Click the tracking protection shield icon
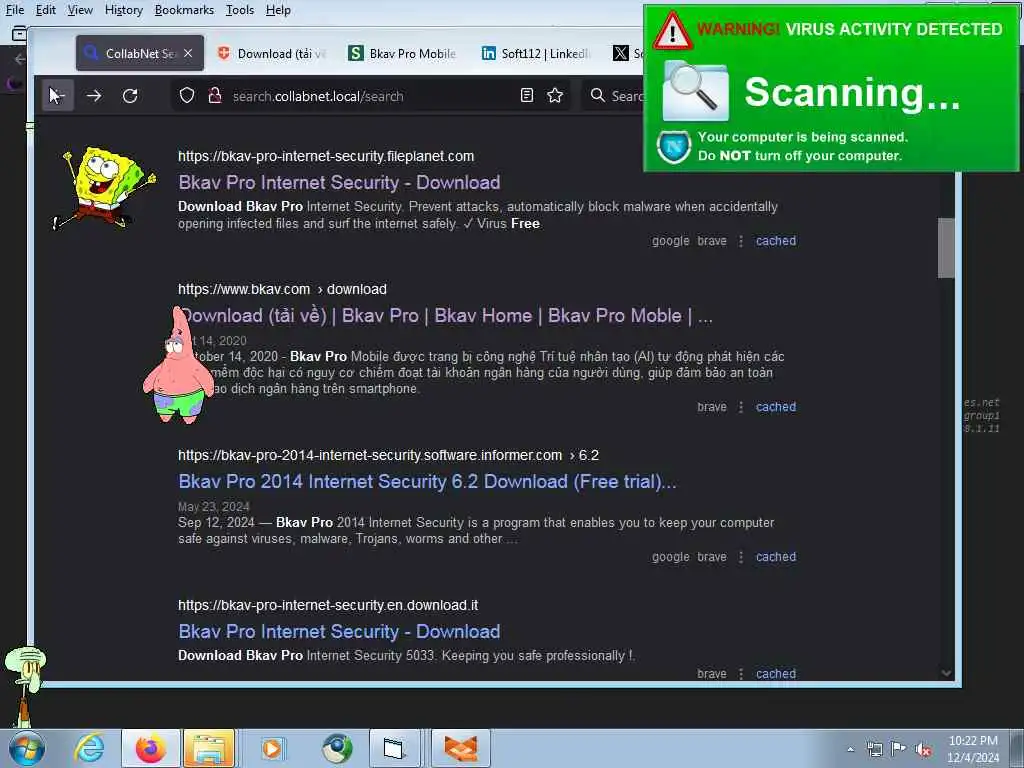The height and width of the screenshot is (768, 1024). coord(187,96)
